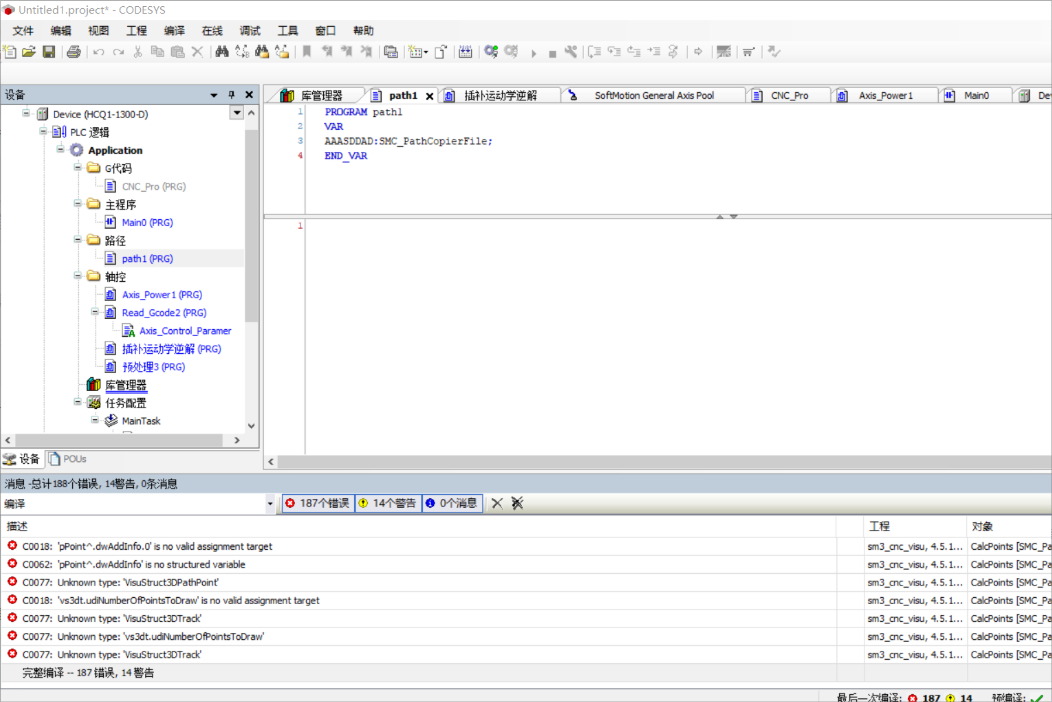Image resolution: width=1052 pixels, height=702 pixels.
Task: Switch to the POUs panel tab
Action: pos(68,459)
